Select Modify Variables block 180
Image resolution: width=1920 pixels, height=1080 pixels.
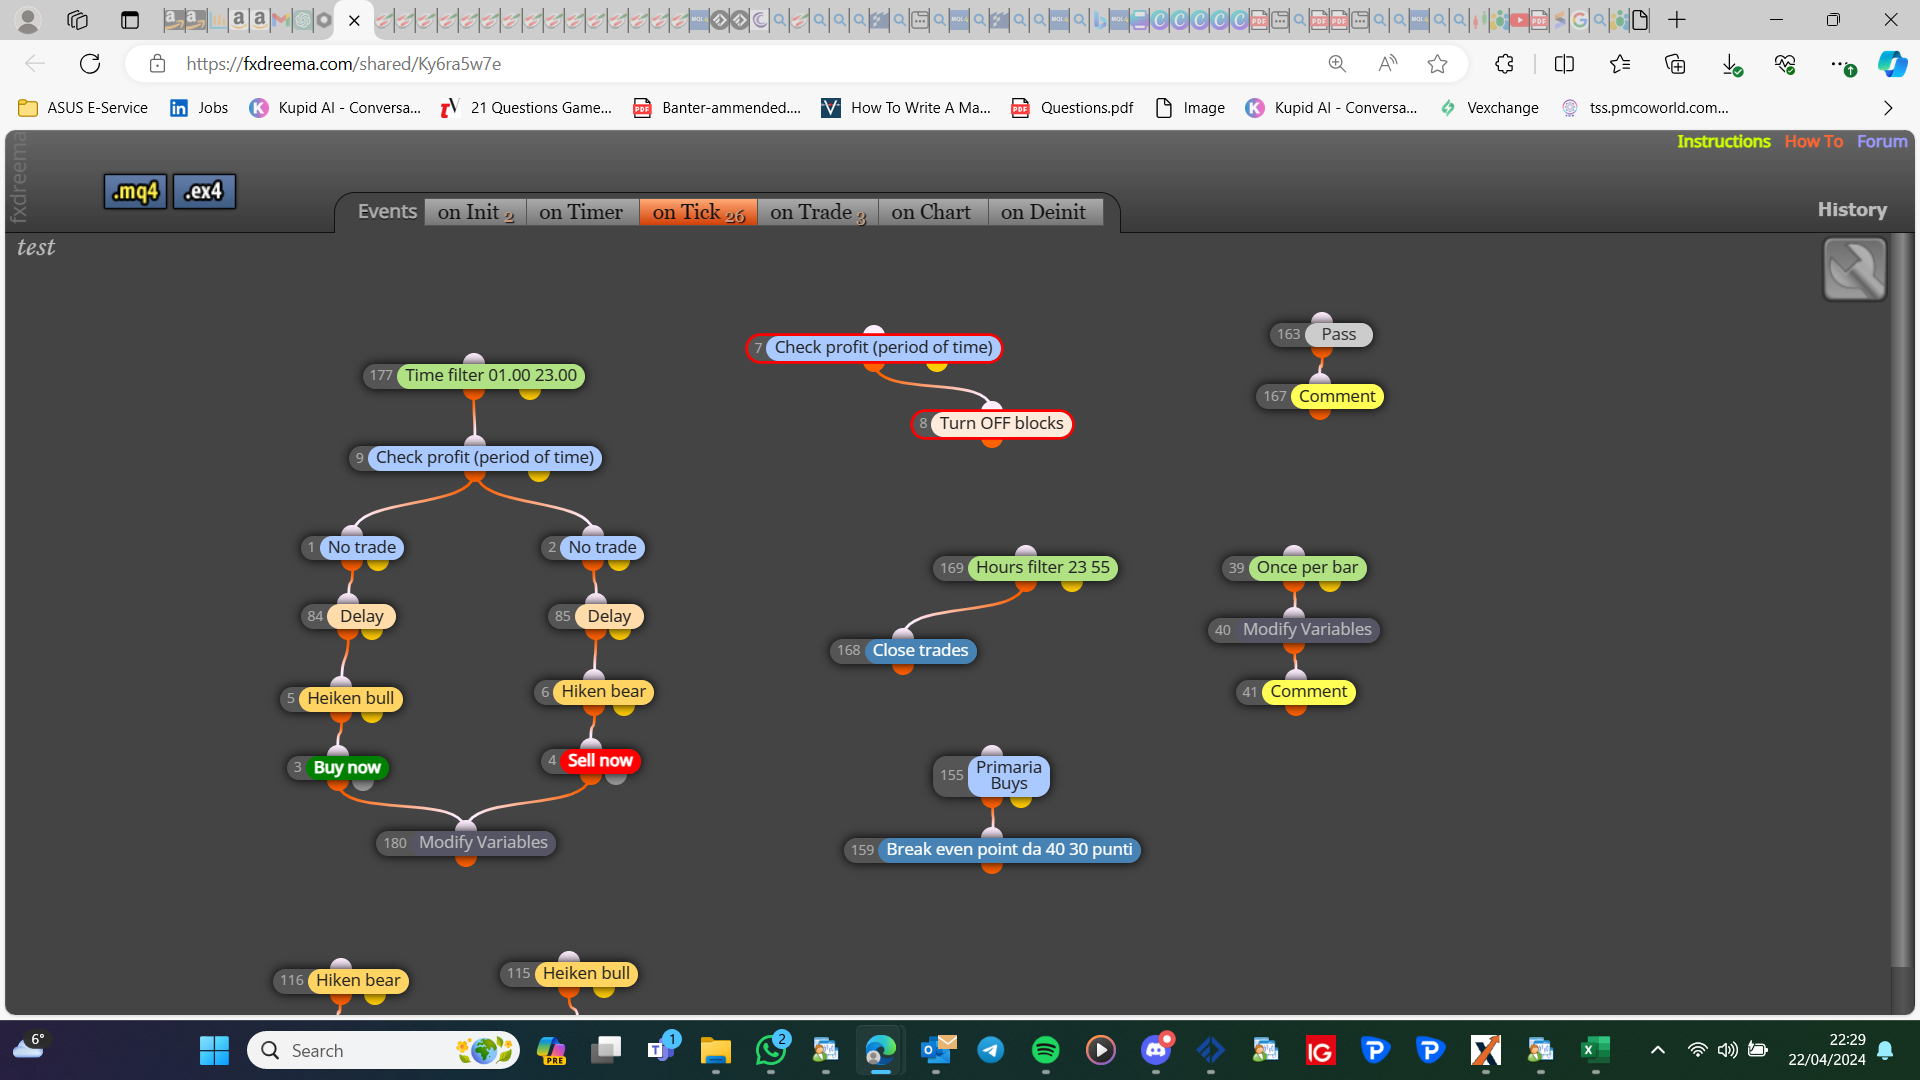466,843
